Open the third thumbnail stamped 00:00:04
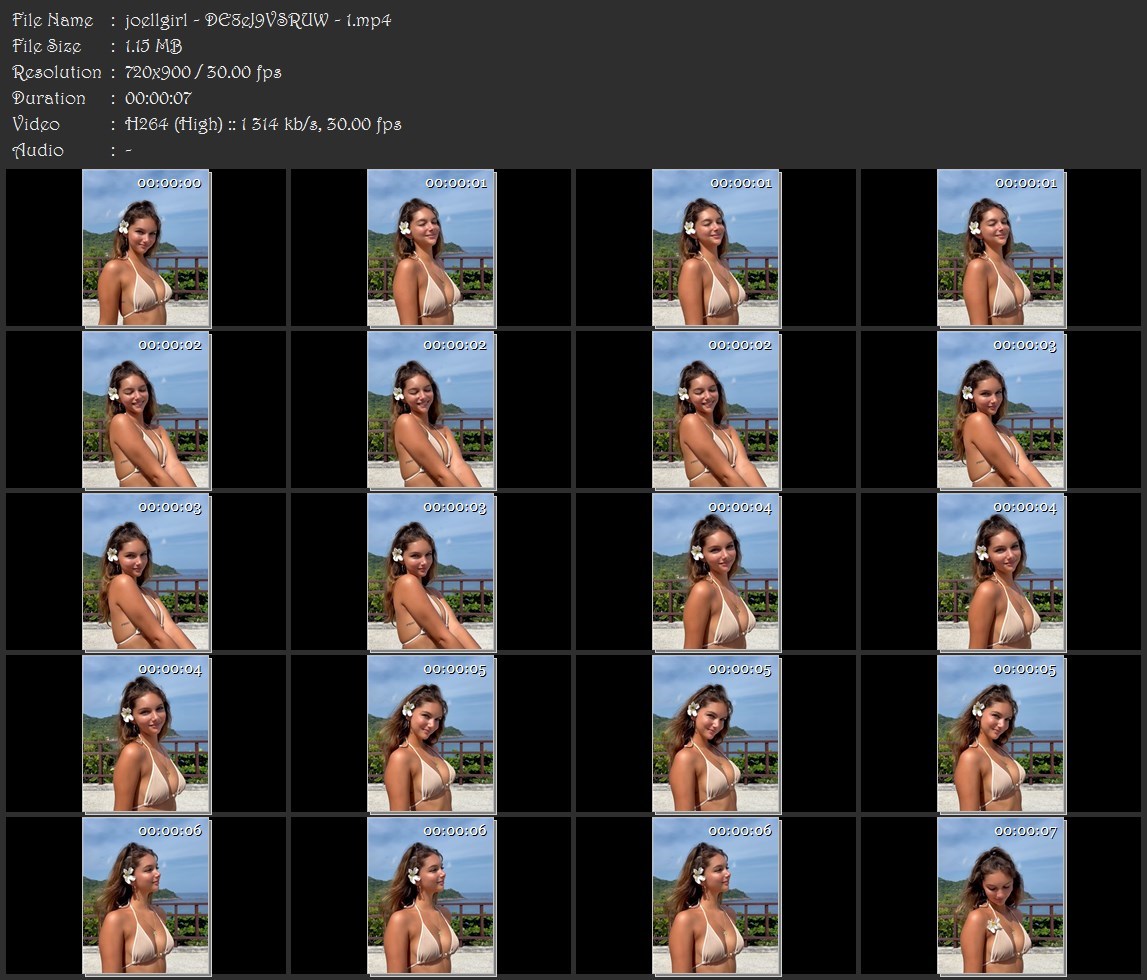The image size is (1147, 980). (x=146, y=734)
